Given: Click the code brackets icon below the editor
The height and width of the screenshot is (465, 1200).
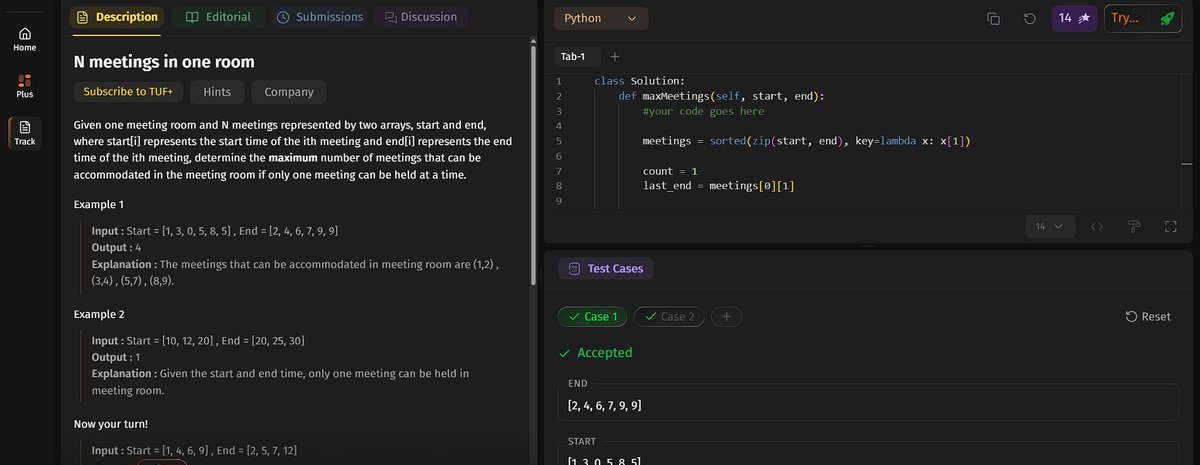Looking at the screenshot, I should 1096,227.
